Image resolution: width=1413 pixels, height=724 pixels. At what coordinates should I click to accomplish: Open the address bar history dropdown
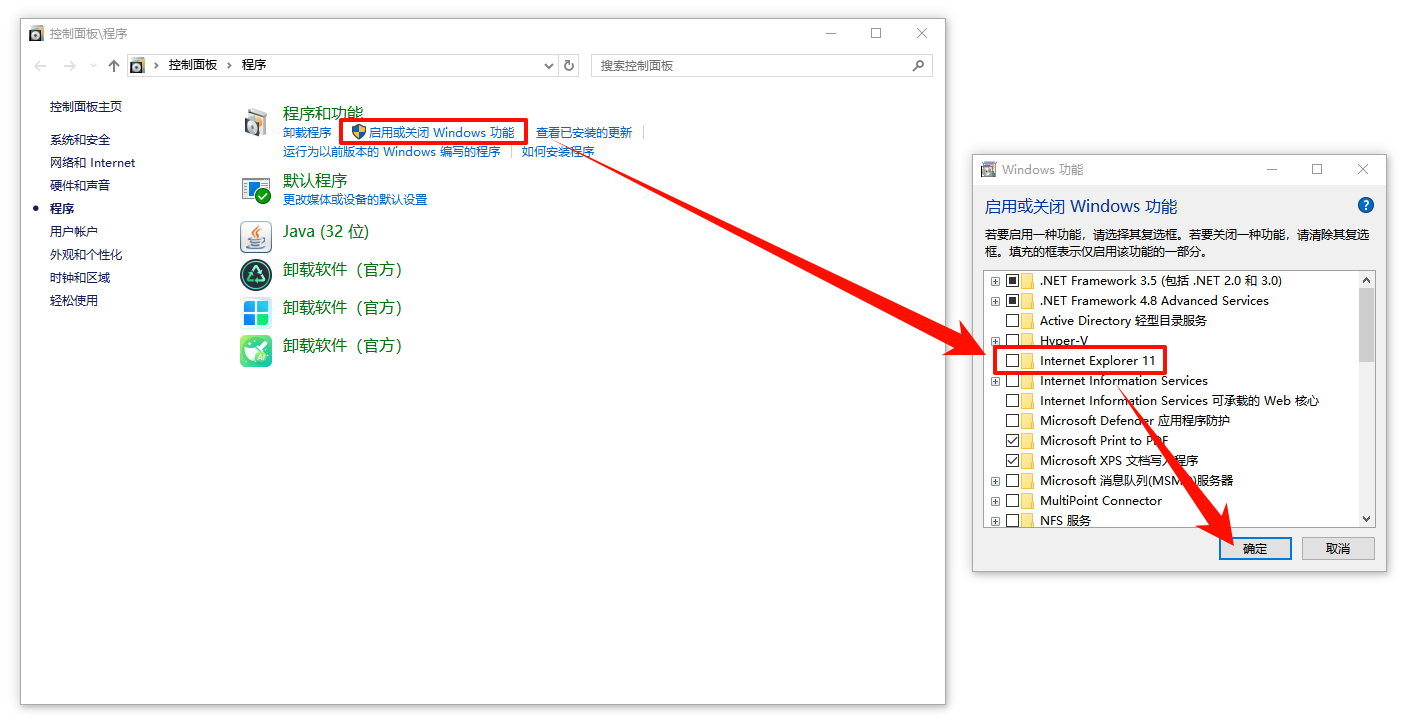pos(548,65)
